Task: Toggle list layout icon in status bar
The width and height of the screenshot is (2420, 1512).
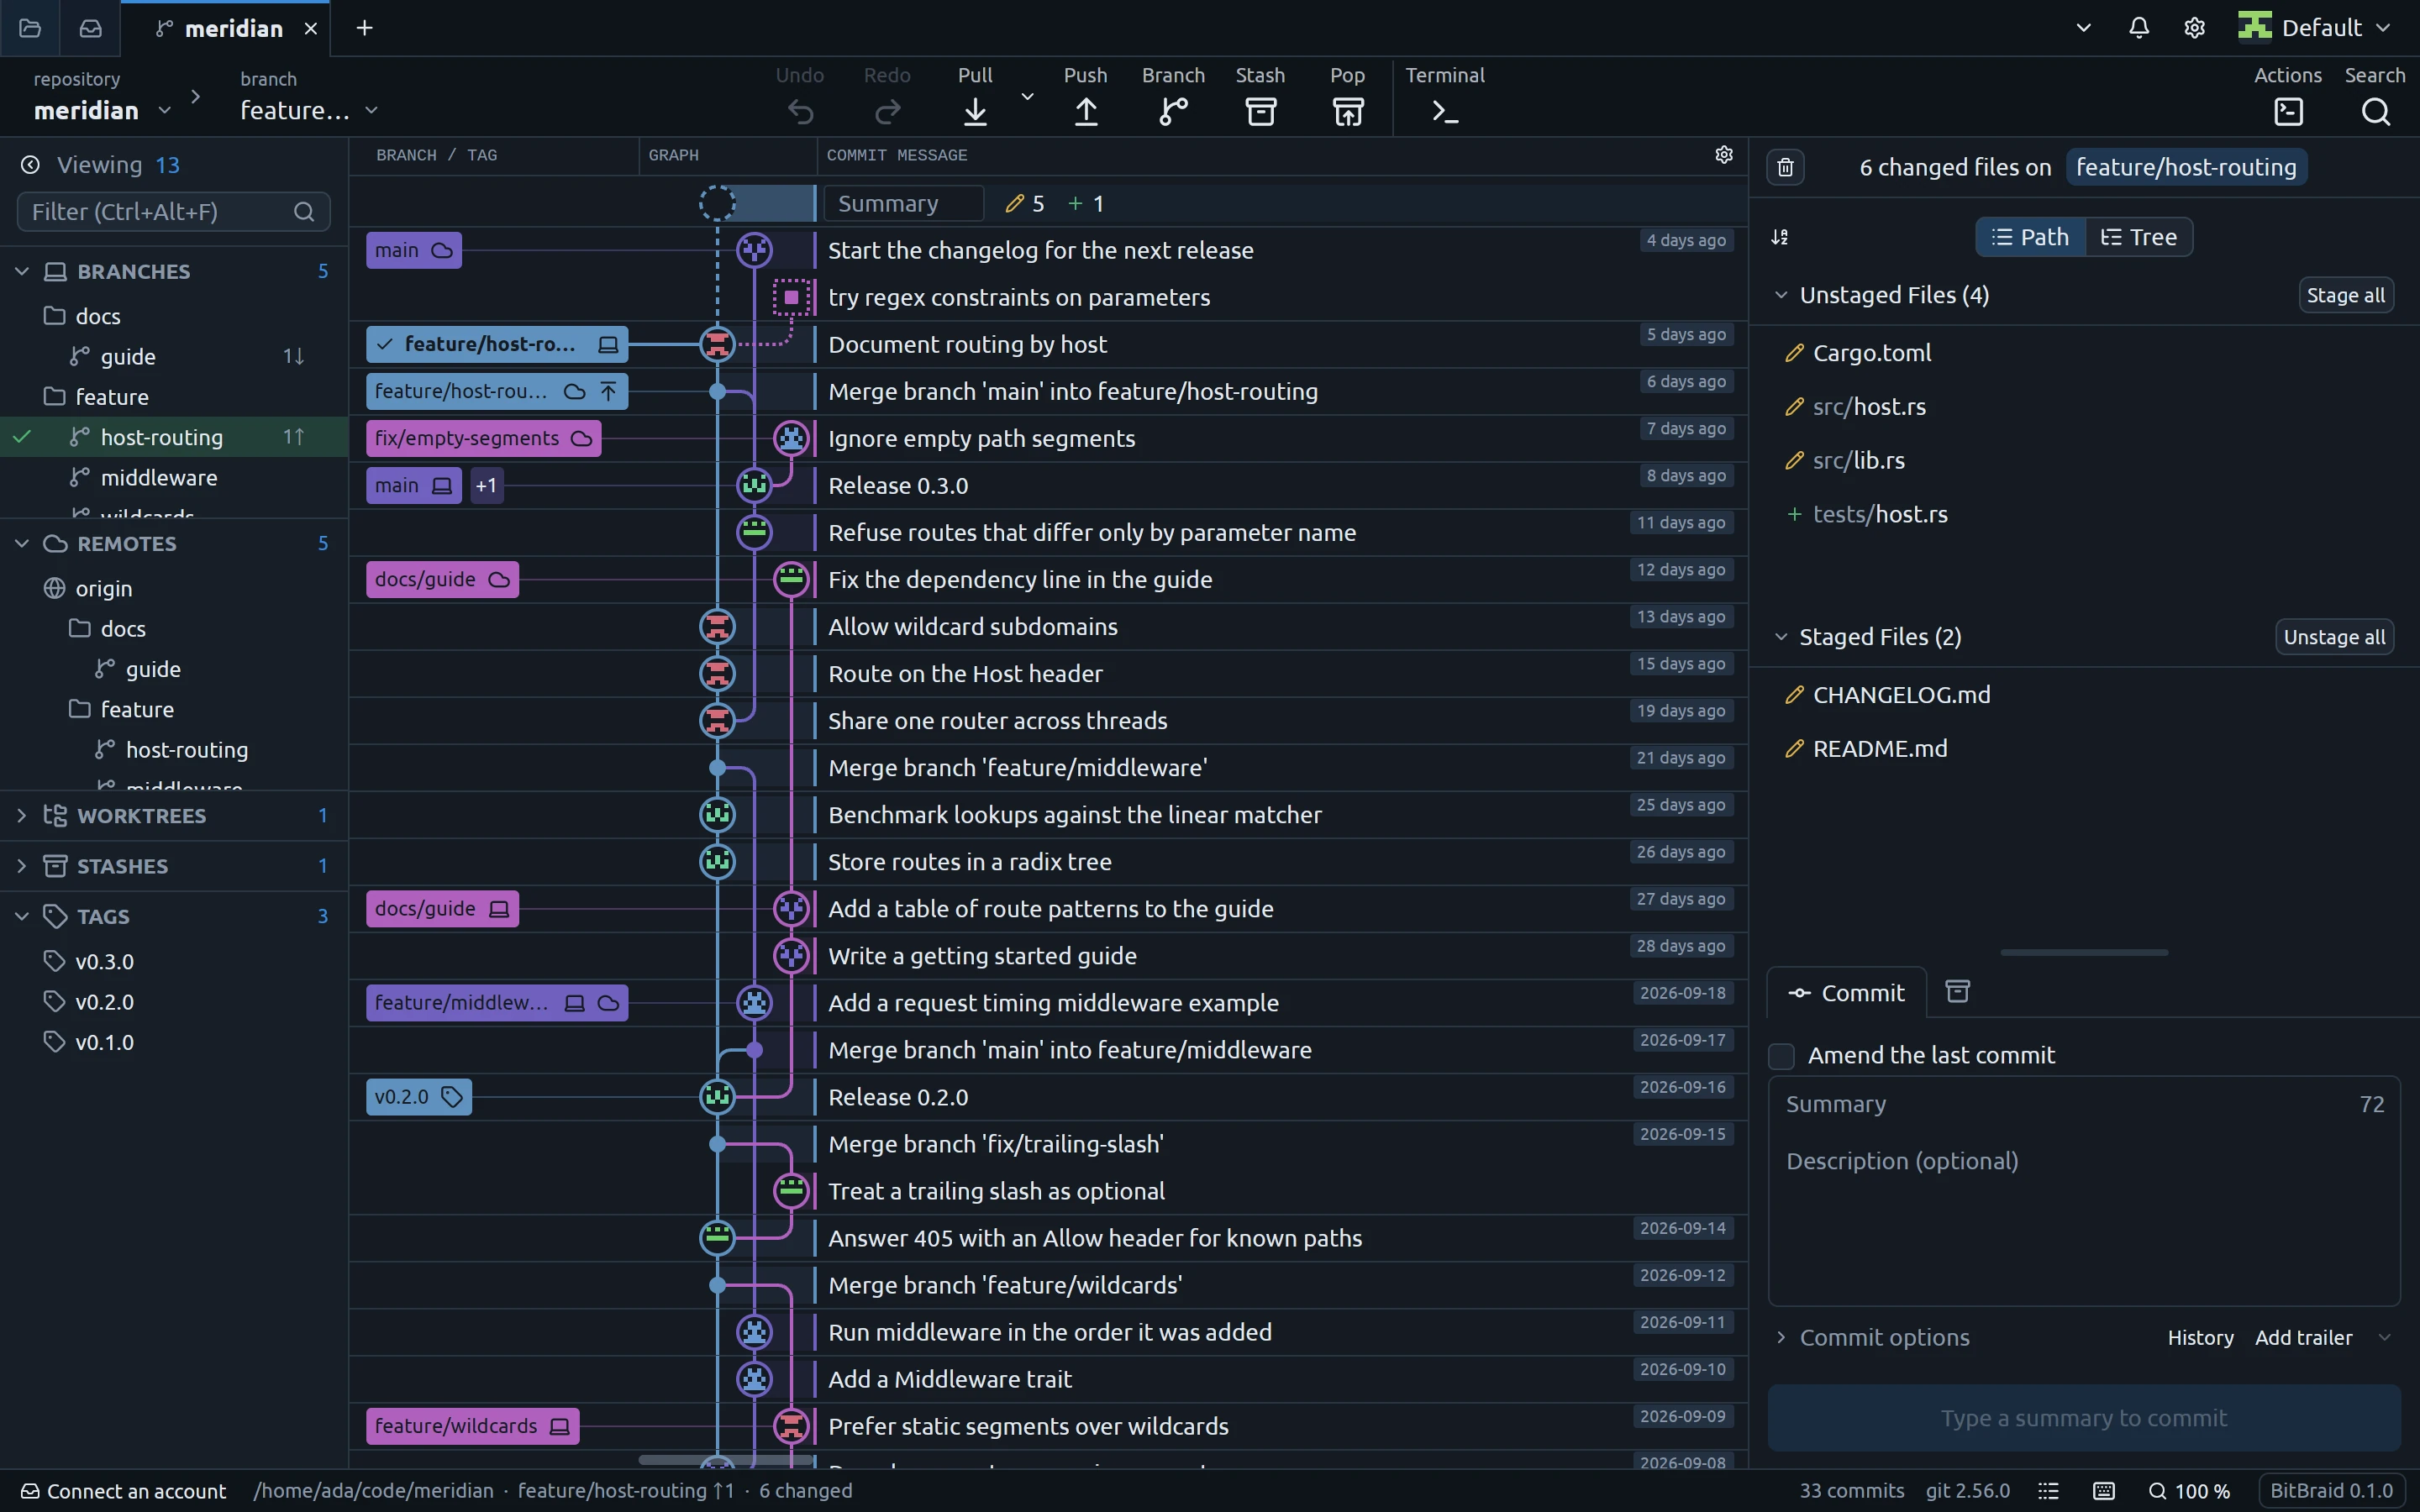Action: point(2048,1491)
